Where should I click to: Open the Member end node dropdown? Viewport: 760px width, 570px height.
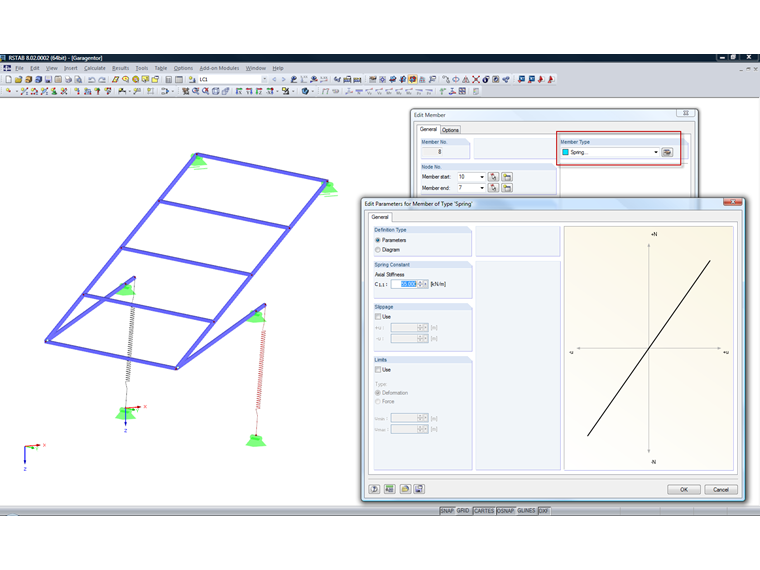tap(482, 188)
